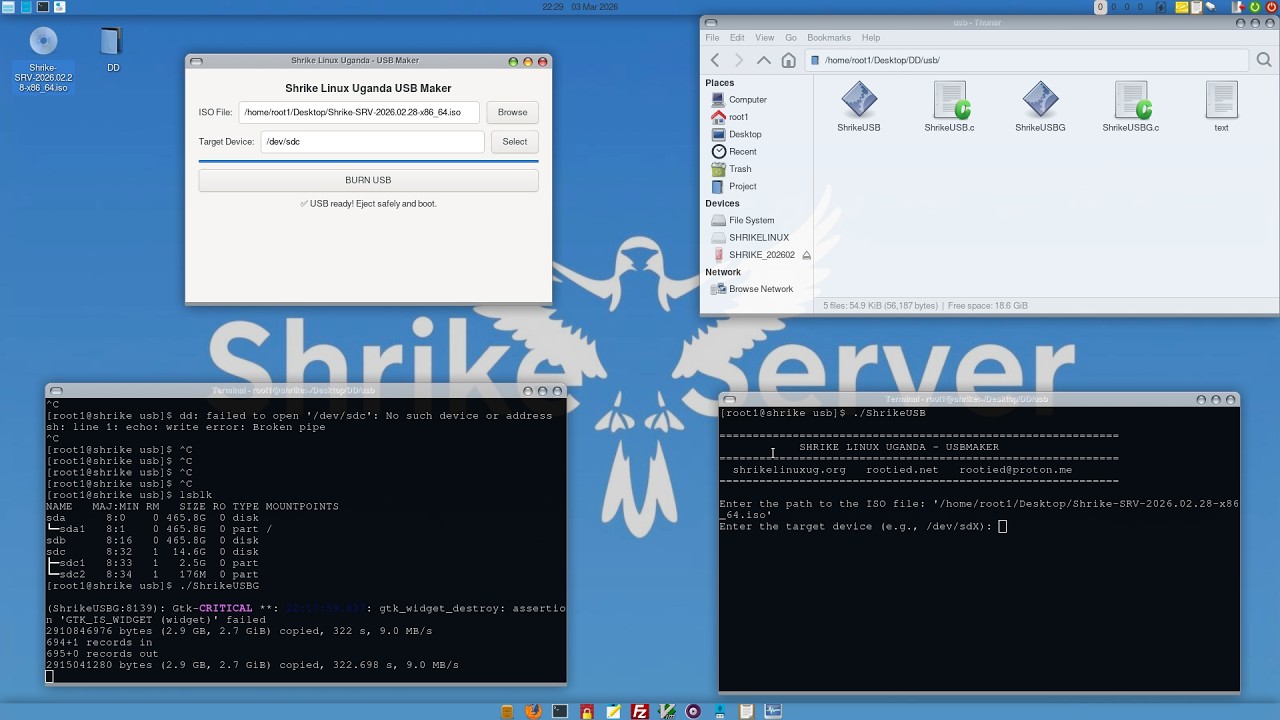Open the Bookmarks menu in Thunar
Screen dimensions: 1280x720
829,38
